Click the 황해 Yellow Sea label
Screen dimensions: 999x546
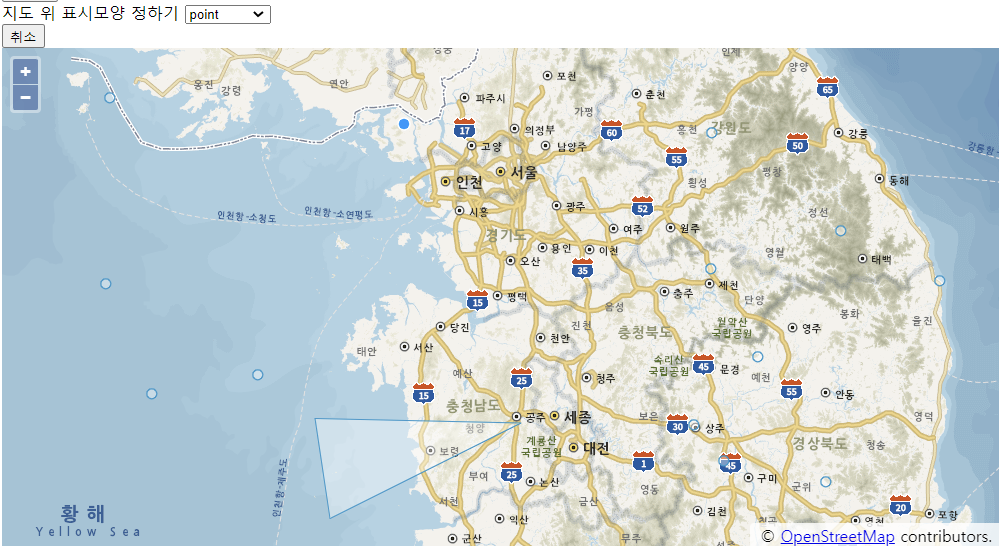tap(87, 520)
